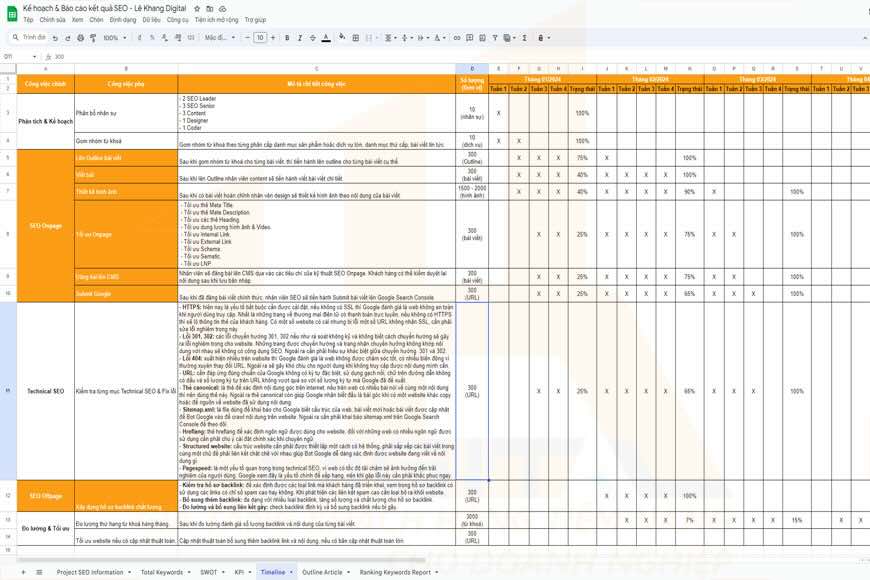
Task: Open the borders options
Action: pos(356,38)
